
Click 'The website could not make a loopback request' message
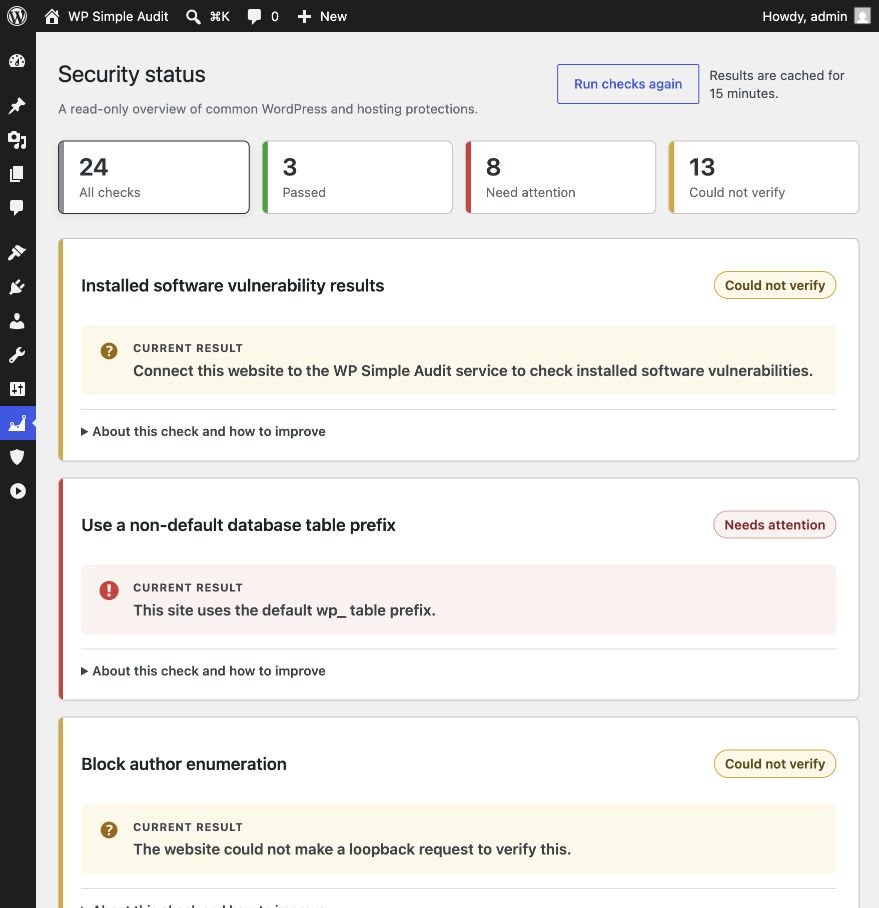click(x=352, y=850)
